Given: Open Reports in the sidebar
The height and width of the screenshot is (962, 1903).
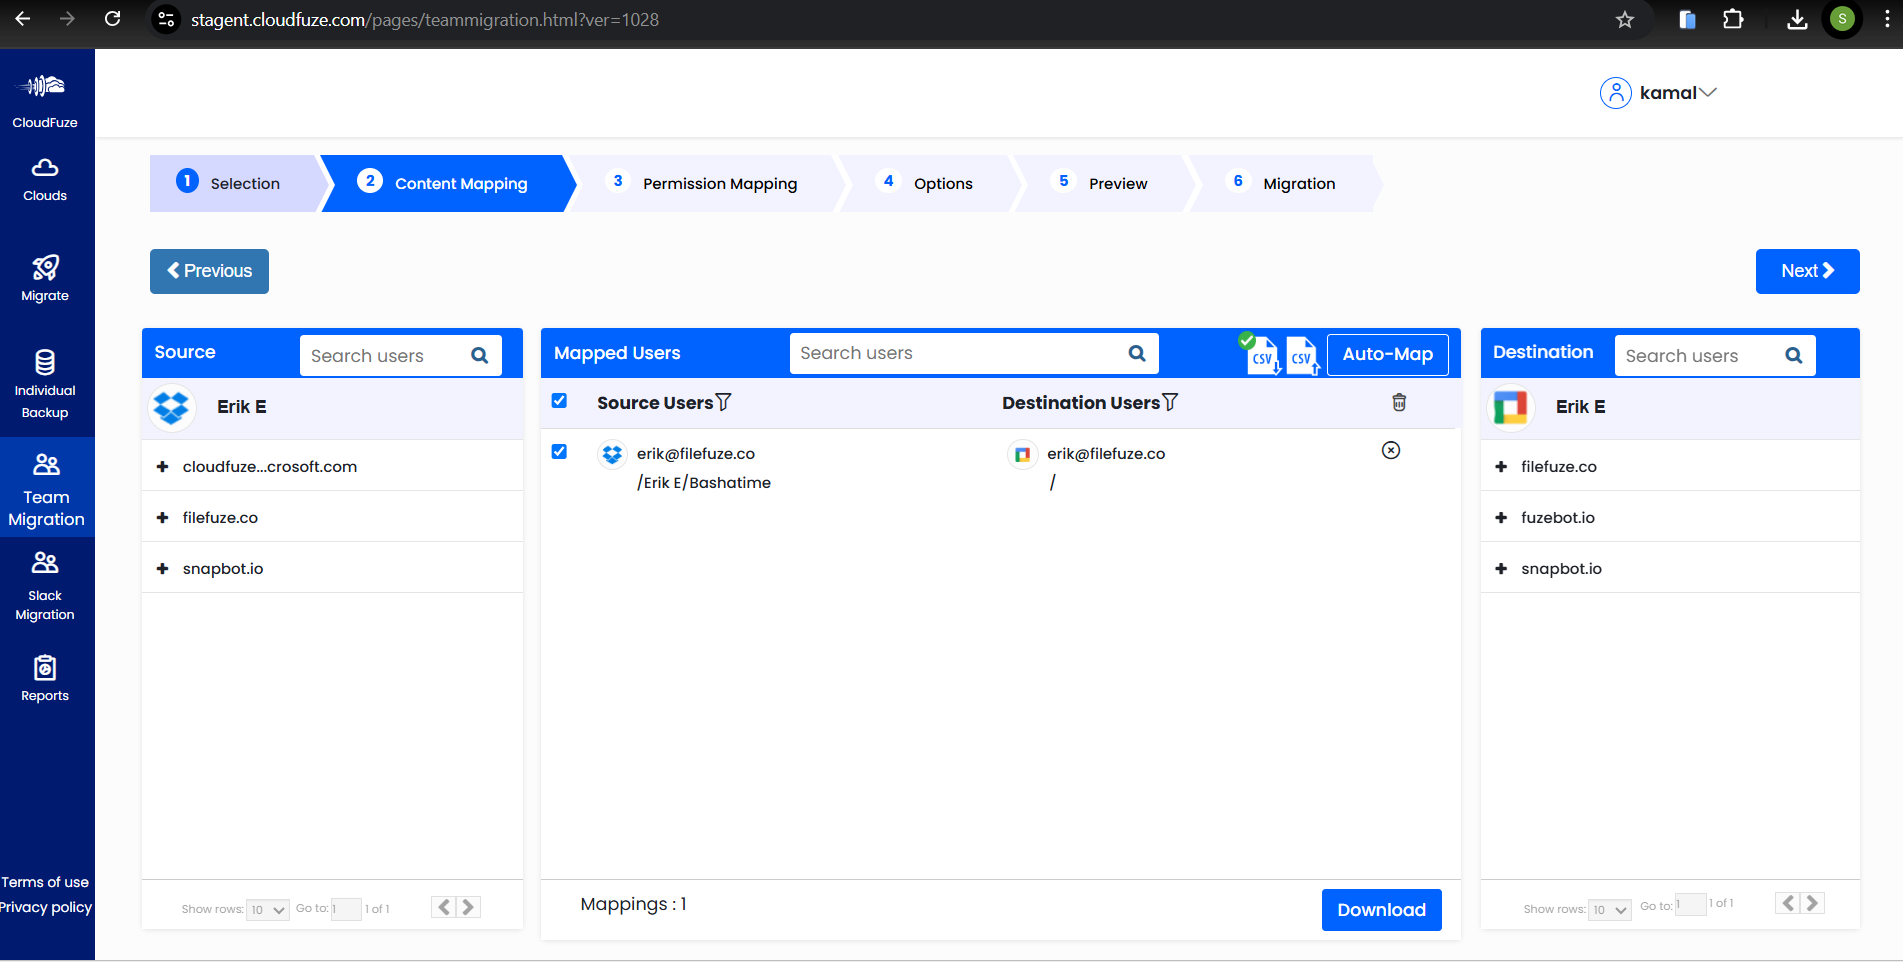Looking at the screenshot, I should 45,679.
